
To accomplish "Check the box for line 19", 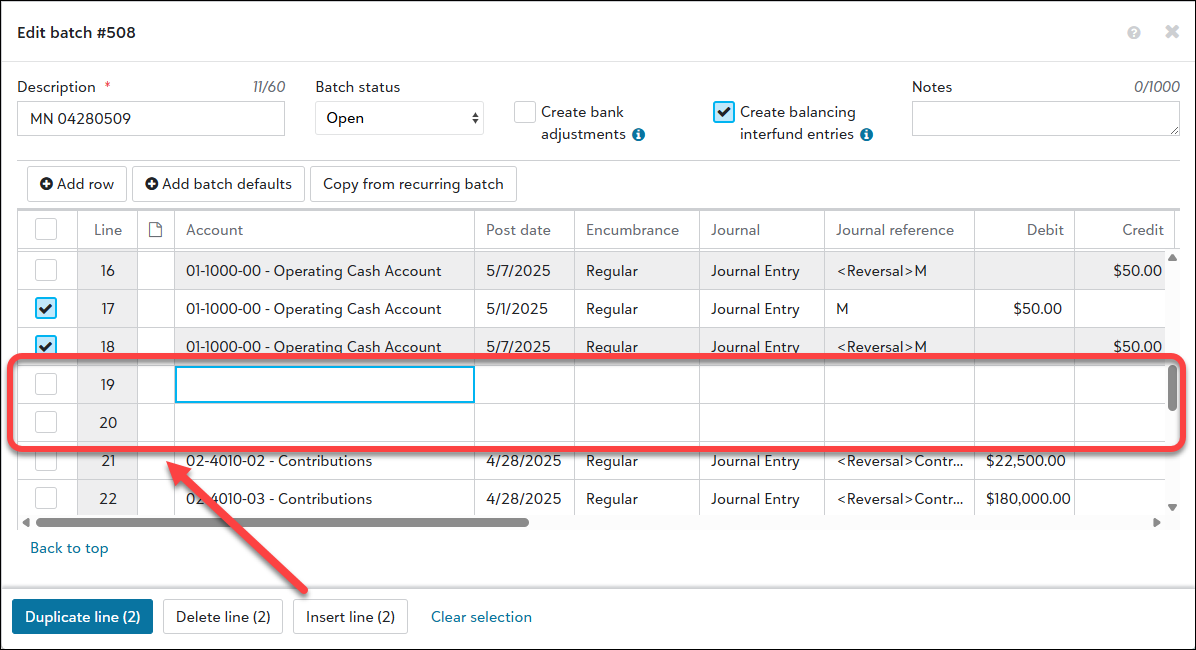I will (x=46, y=384).
